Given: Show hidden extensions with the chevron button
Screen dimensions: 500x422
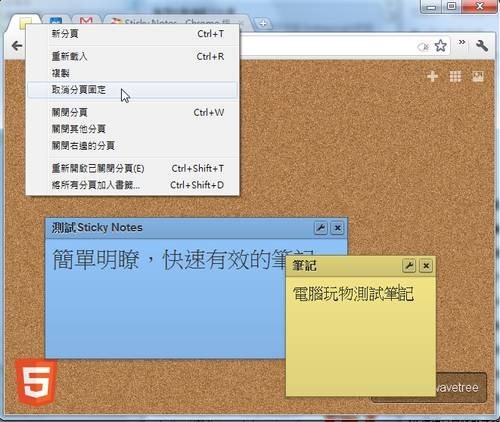Looking at the screenshot, I should [462, 42].
